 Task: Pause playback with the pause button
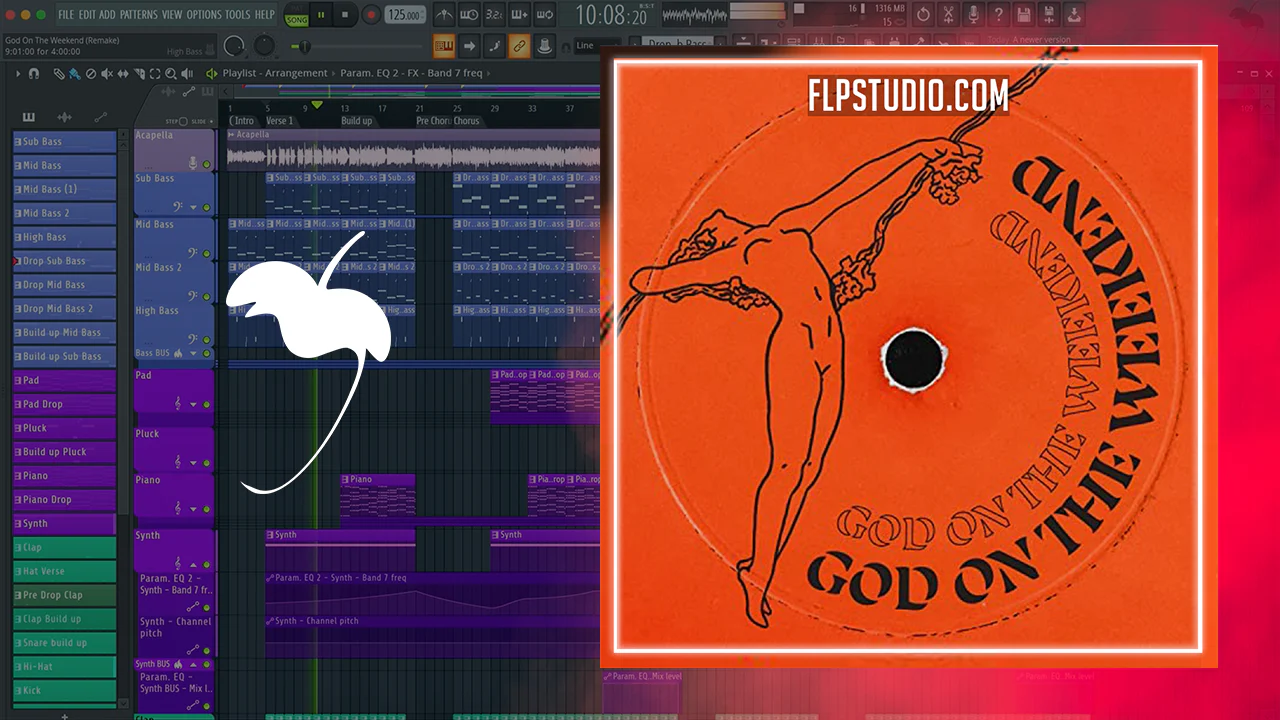321,15
